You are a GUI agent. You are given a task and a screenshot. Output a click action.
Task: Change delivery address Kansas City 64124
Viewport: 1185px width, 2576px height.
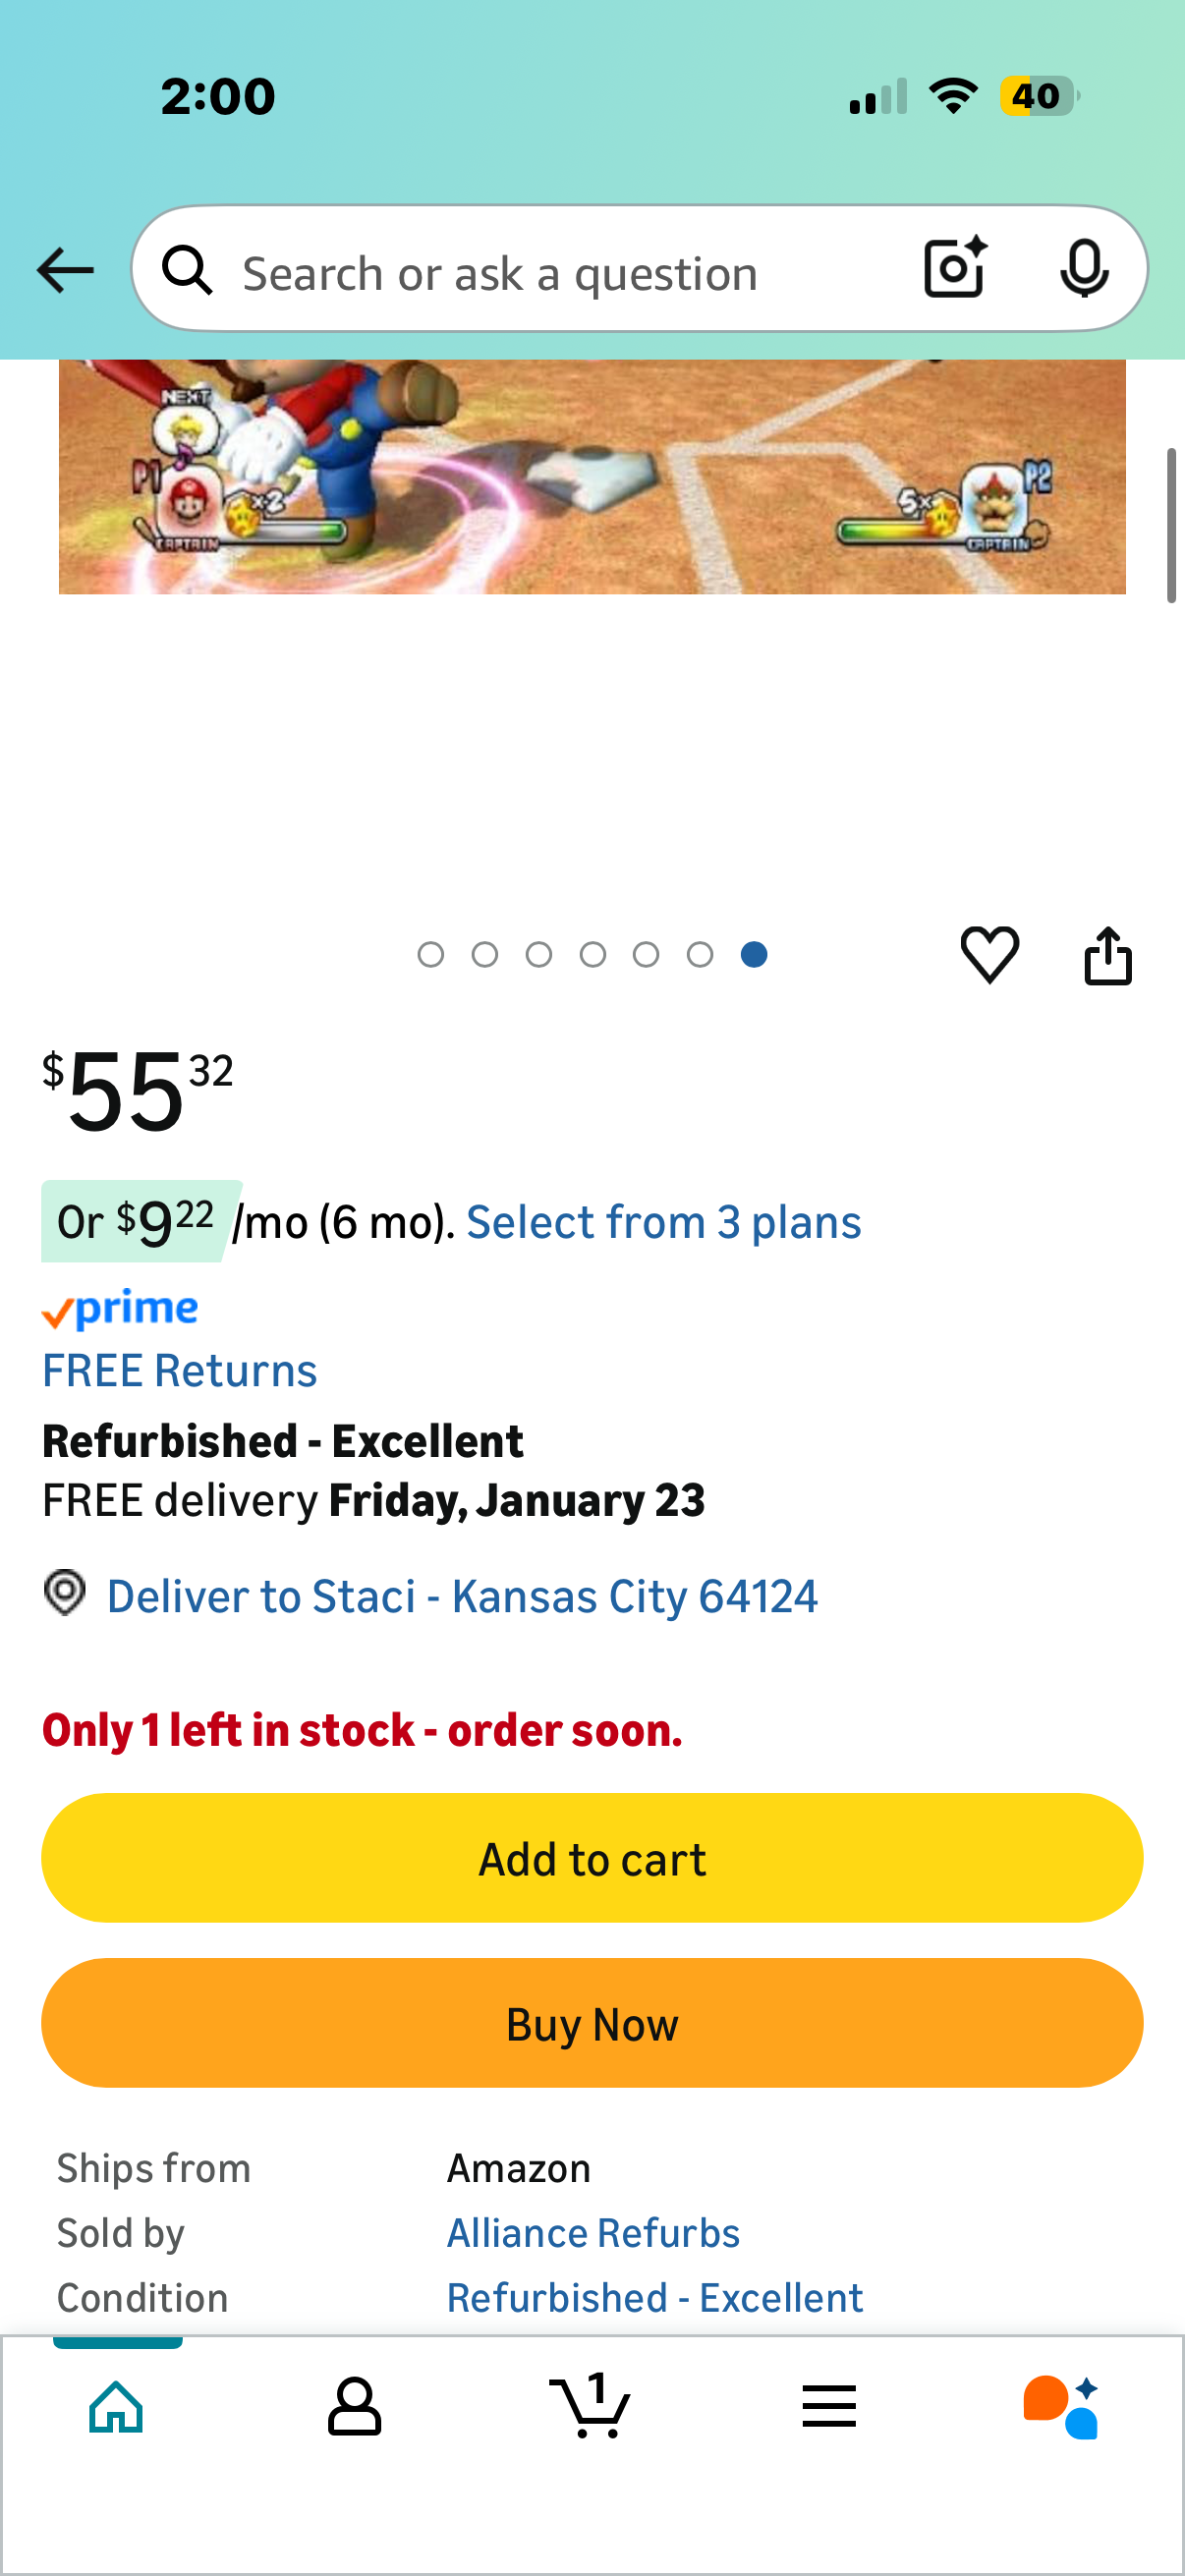click(462, 1596)
